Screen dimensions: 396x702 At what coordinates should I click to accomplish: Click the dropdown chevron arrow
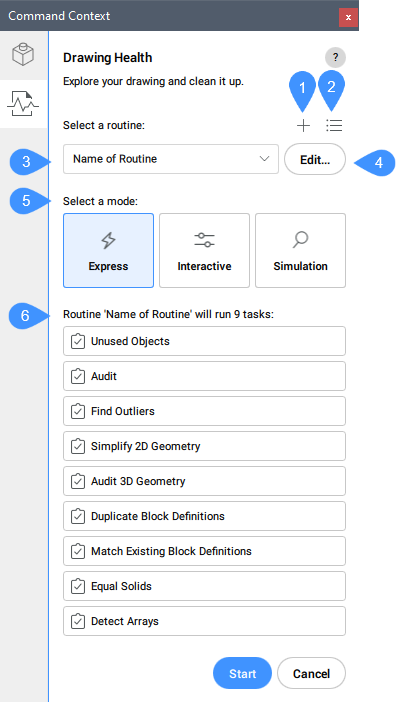coord(264,159)
